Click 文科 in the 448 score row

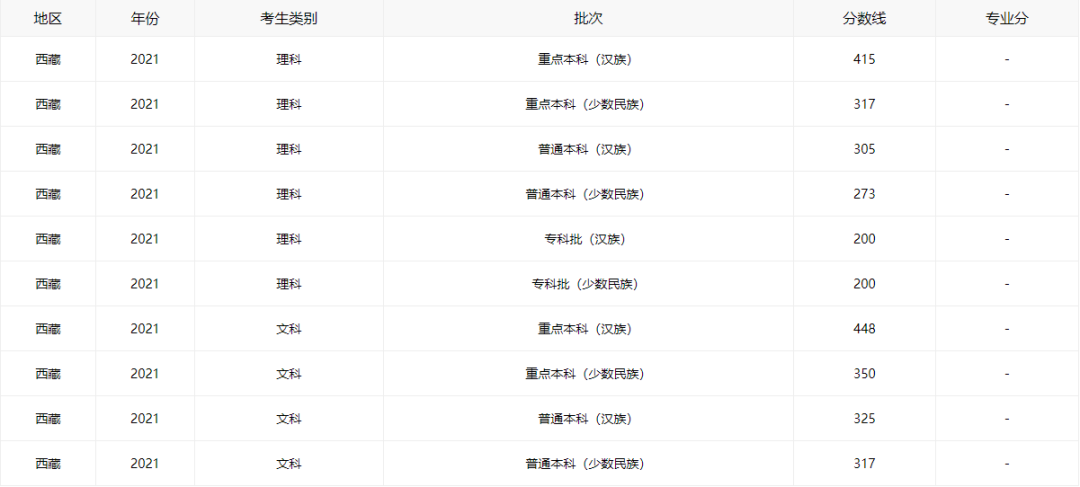click(x=288, y=329)
